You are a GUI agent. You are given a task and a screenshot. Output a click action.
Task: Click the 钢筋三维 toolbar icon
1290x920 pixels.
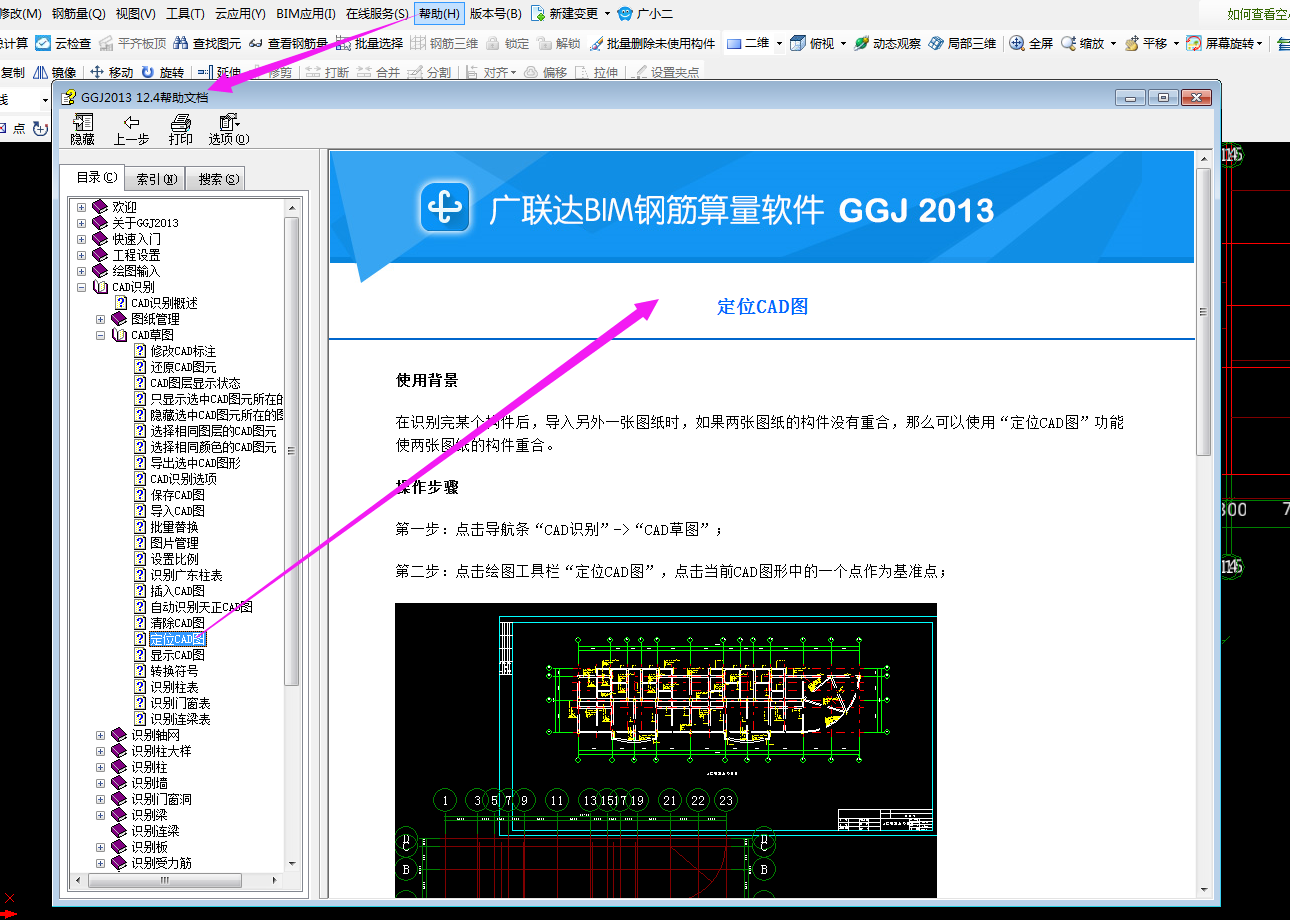[x=418, y=43]
